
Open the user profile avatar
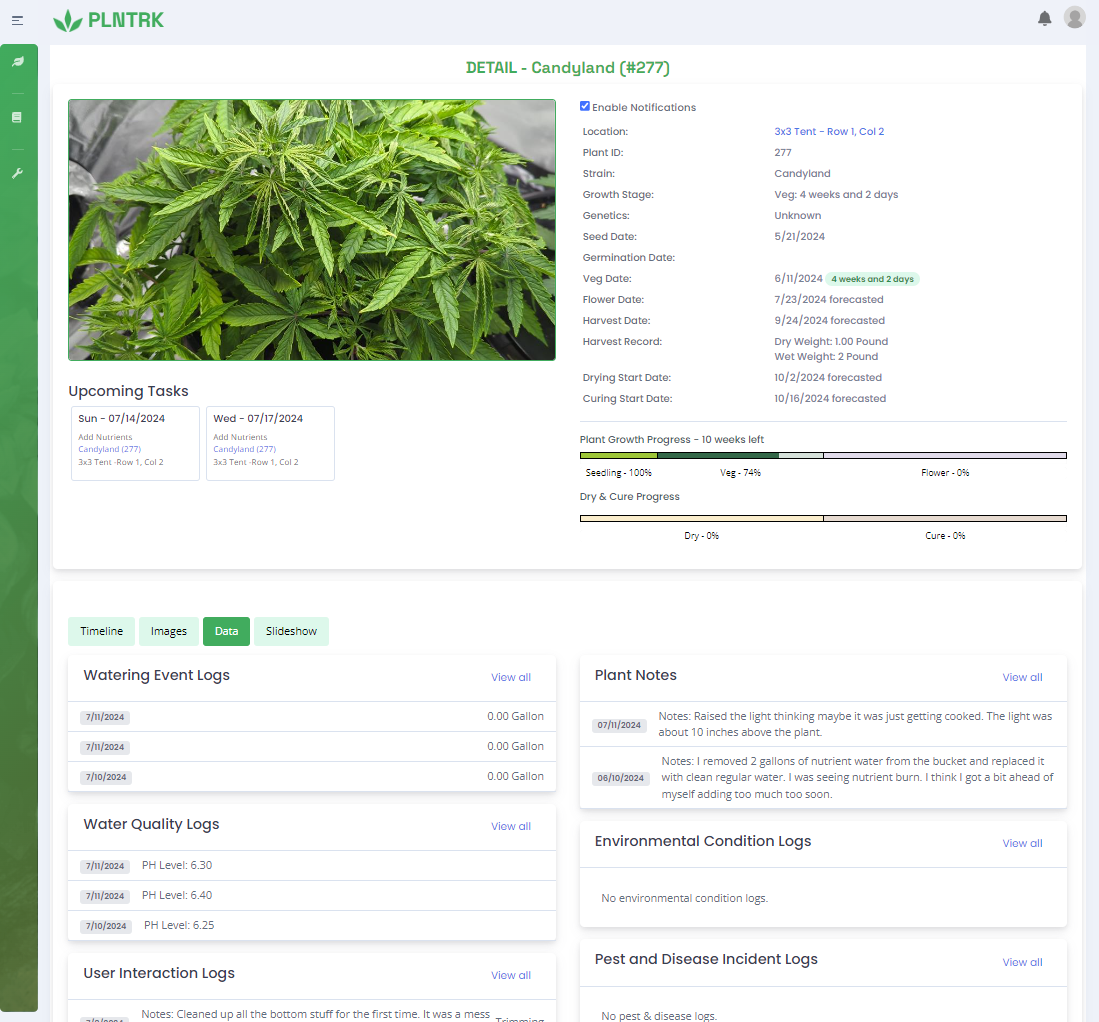(x=1074, y=17)
